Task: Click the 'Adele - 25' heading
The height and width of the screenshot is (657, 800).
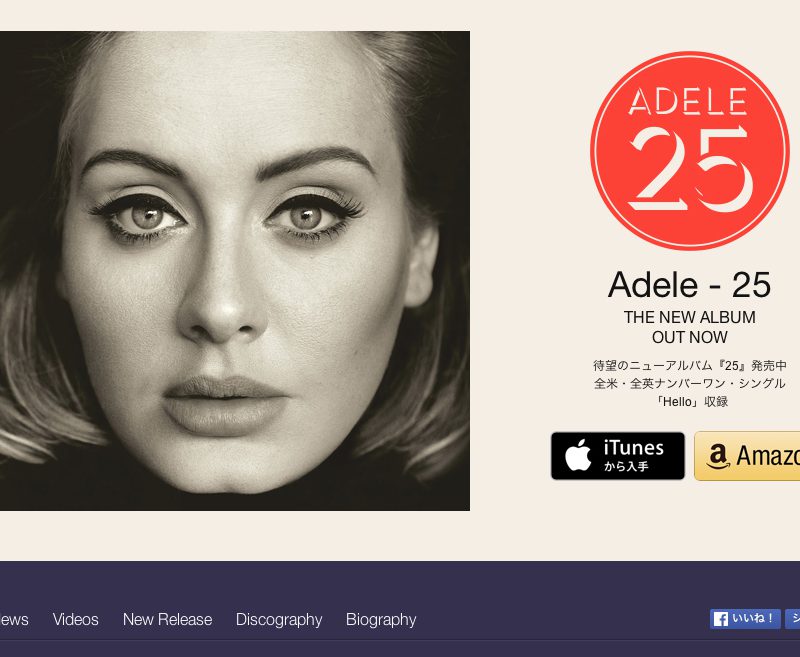Action: [689, 285]
